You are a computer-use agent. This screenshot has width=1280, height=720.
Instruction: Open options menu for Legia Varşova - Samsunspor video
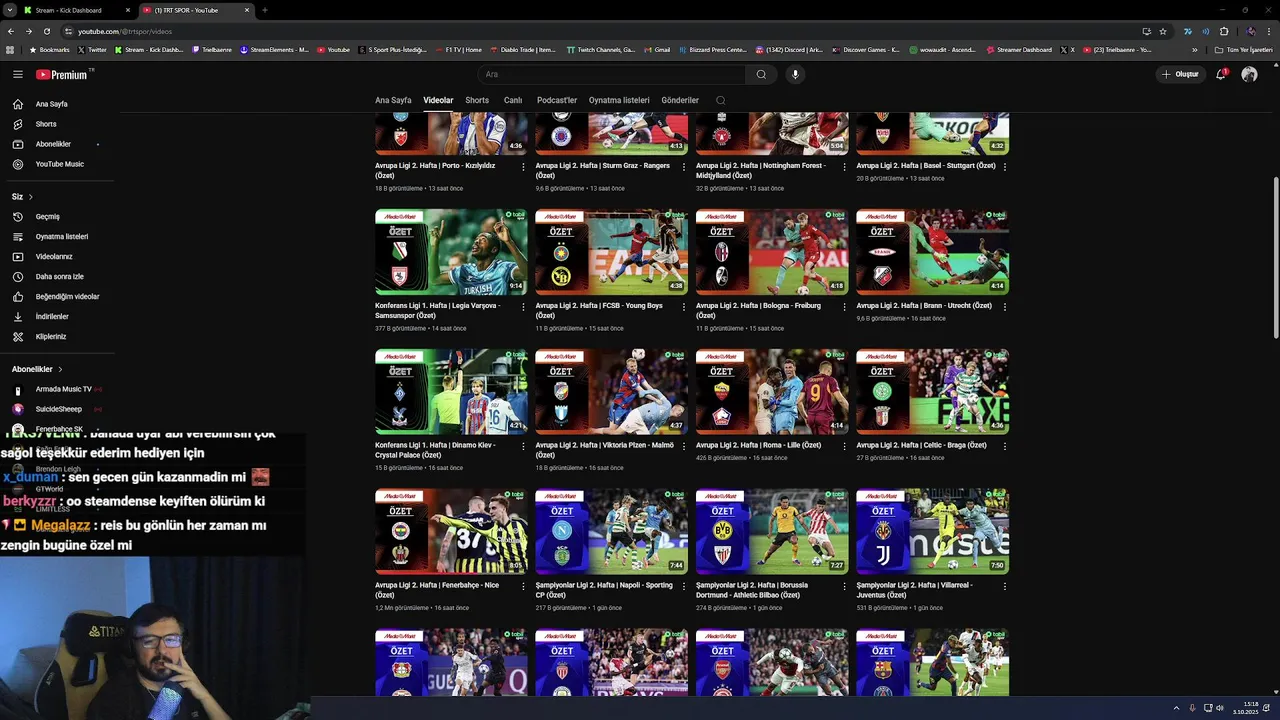pyautogui.click(x=523, y=307)
